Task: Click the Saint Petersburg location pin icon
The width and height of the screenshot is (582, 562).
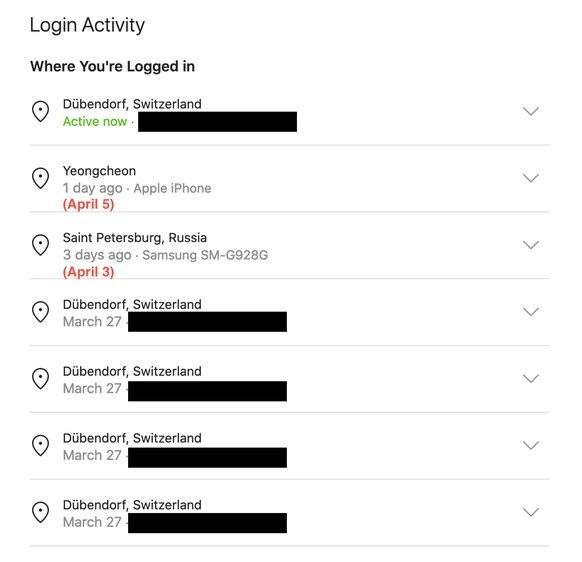Action: pyautogui.click(x=40, y=245)
